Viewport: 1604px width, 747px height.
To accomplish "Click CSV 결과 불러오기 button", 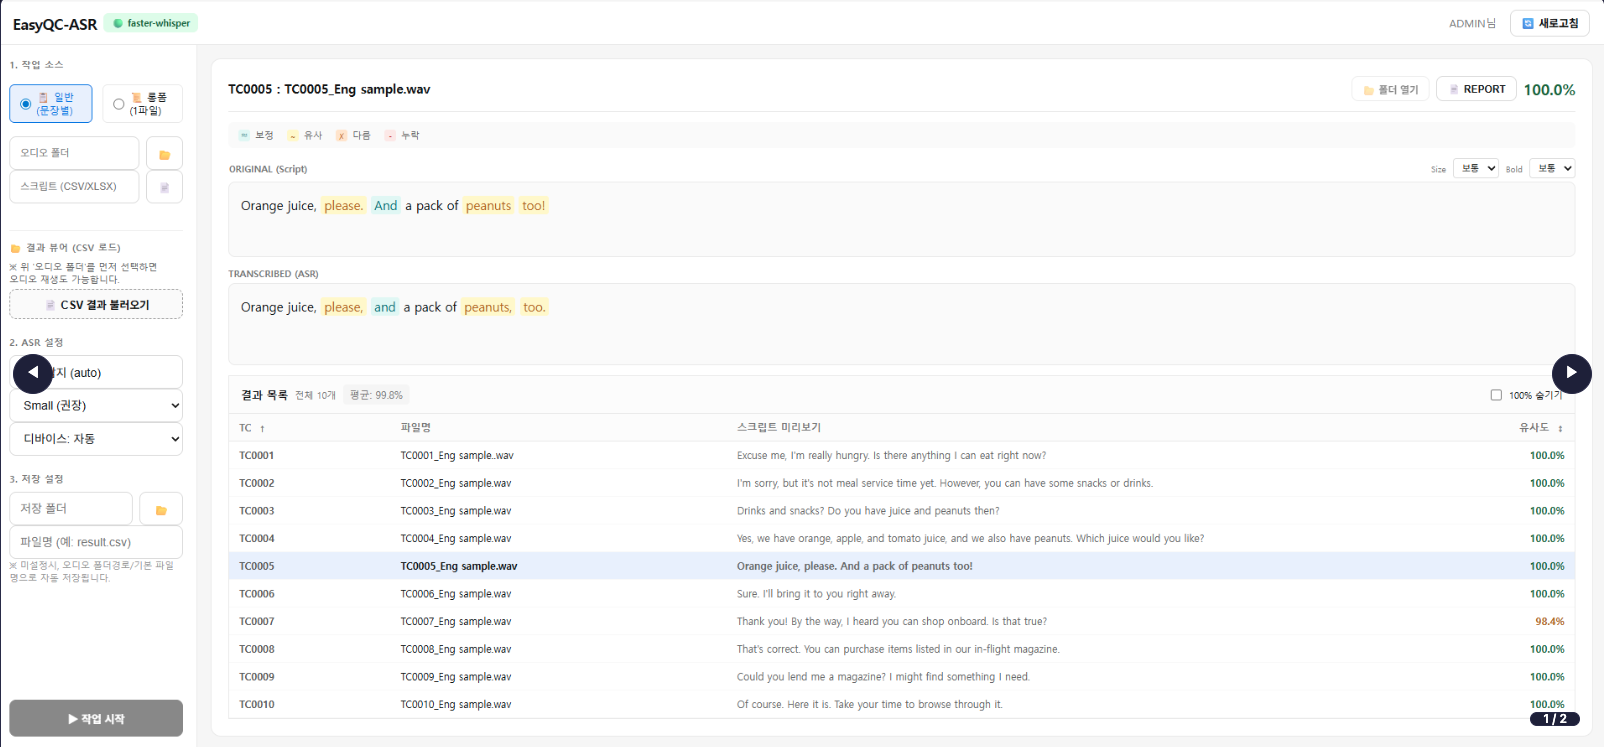I will 96,304.
